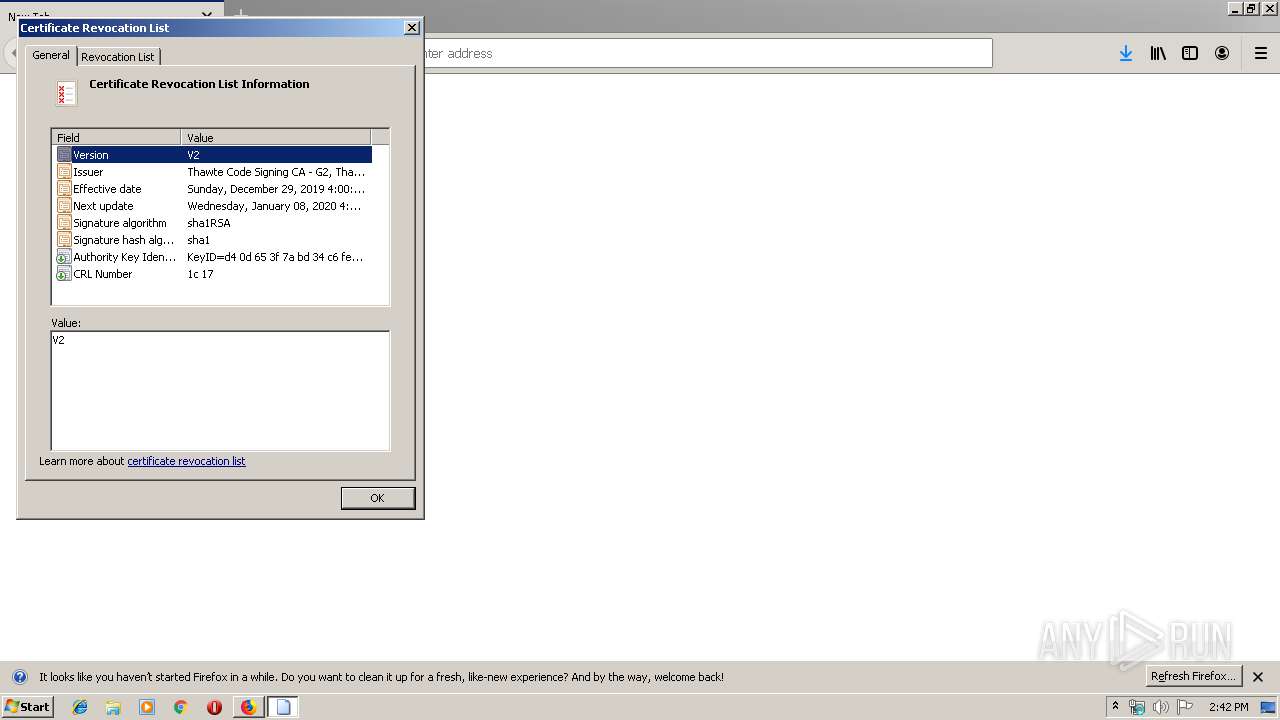Launch Google Chrome from the taskbar
The height and width of the screenshot is (720, 1280).
coord(181,707)
